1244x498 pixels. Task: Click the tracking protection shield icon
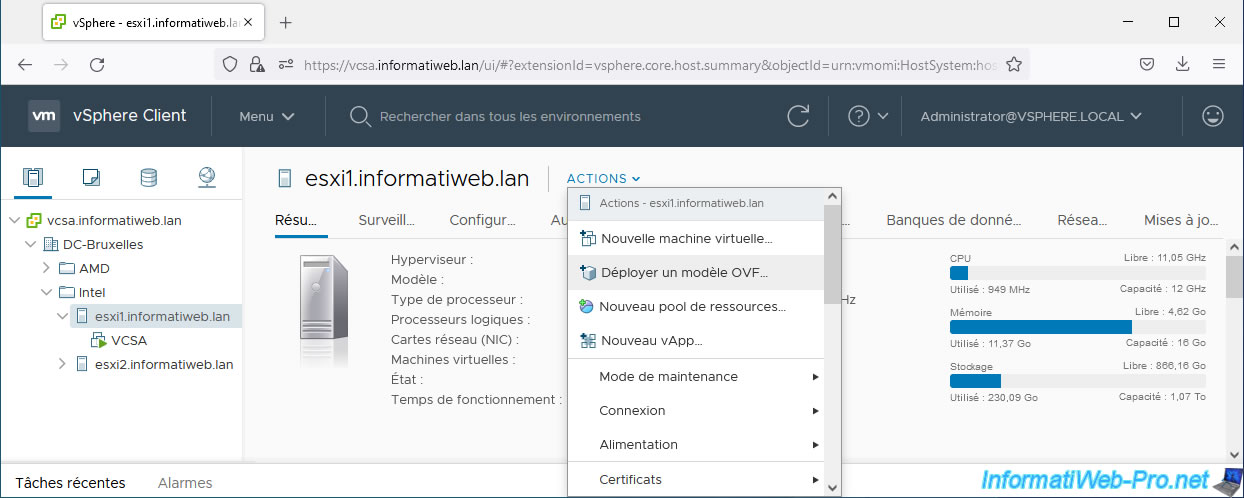pyautogui.click(x=230, y=64)
